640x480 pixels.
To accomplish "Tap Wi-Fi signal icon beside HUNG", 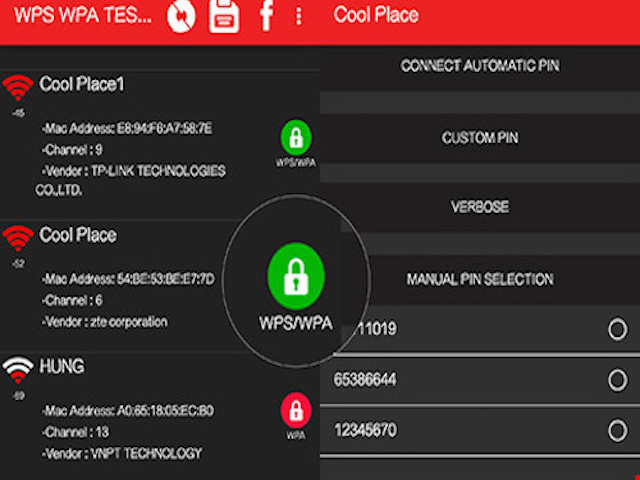I will pyautogui.click(x=18, y=370).
